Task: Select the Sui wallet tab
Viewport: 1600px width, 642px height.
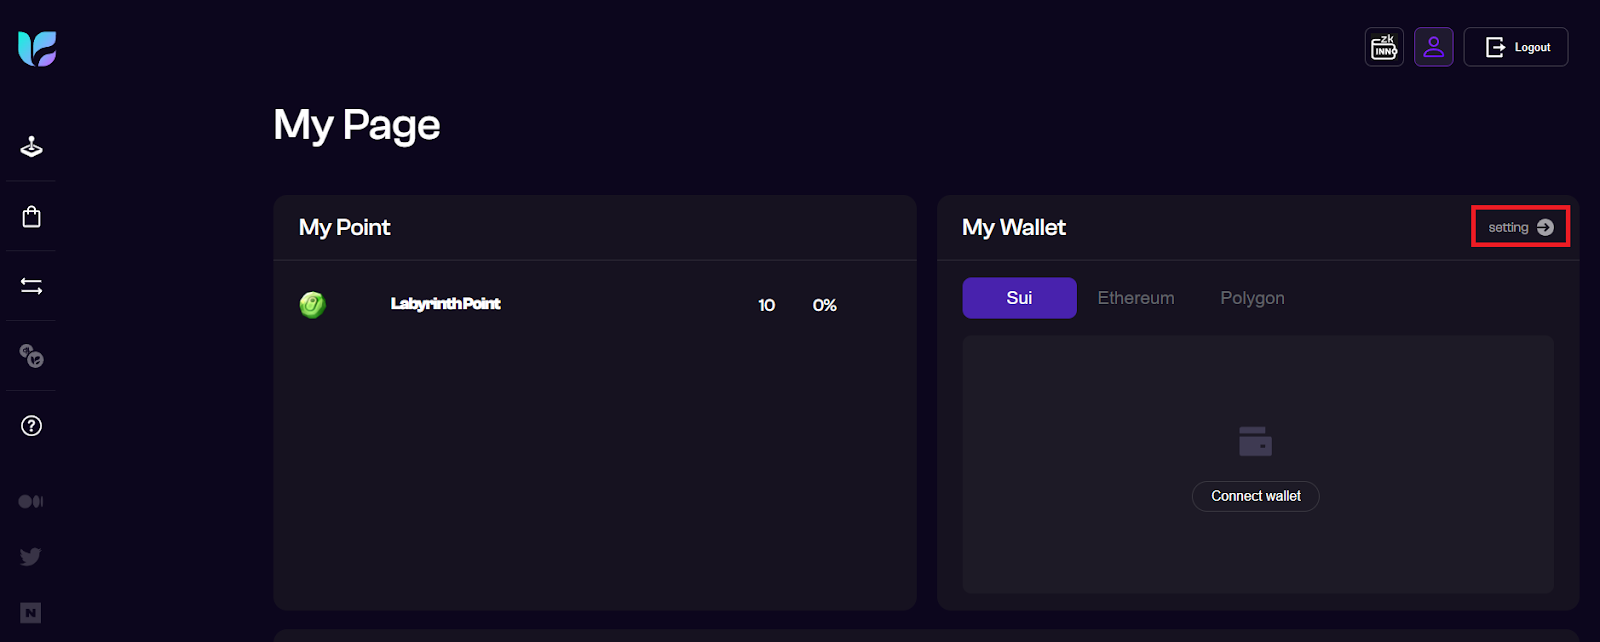Action: (x=1019, y=298)
